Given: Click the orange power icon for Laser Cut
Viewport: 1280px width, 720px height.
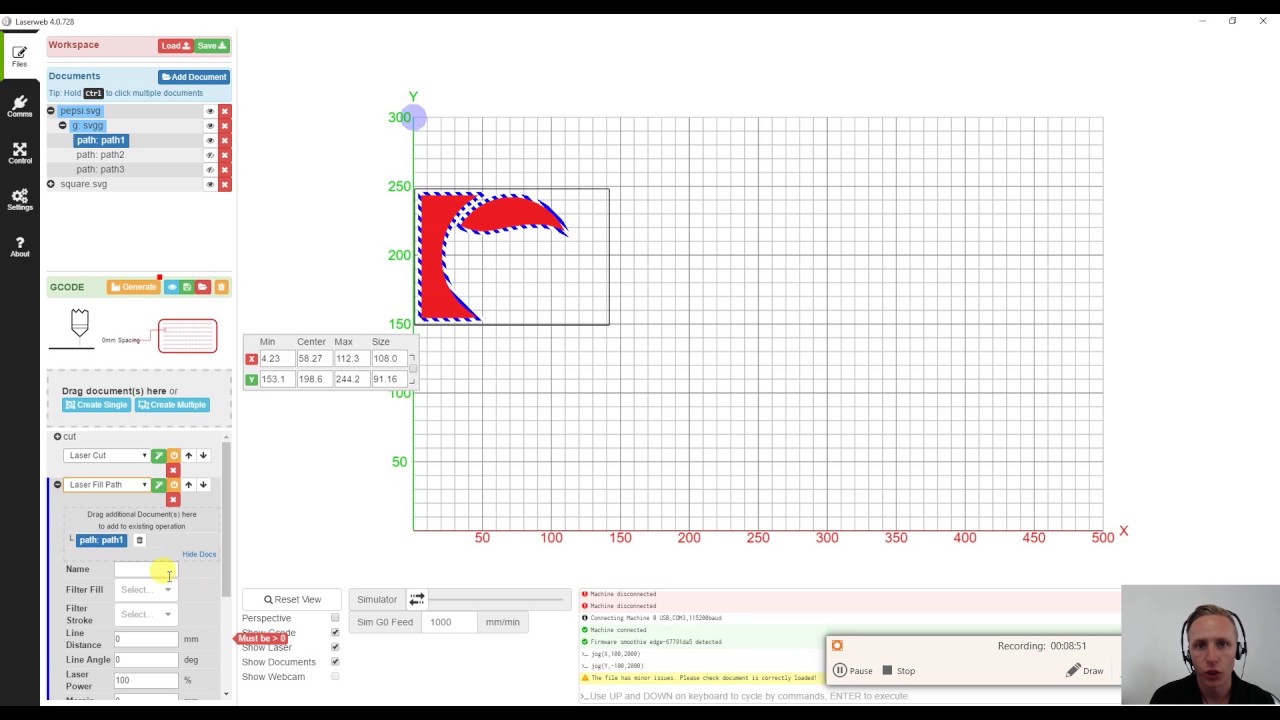Looking at the screenshot, I should (173, 456).
